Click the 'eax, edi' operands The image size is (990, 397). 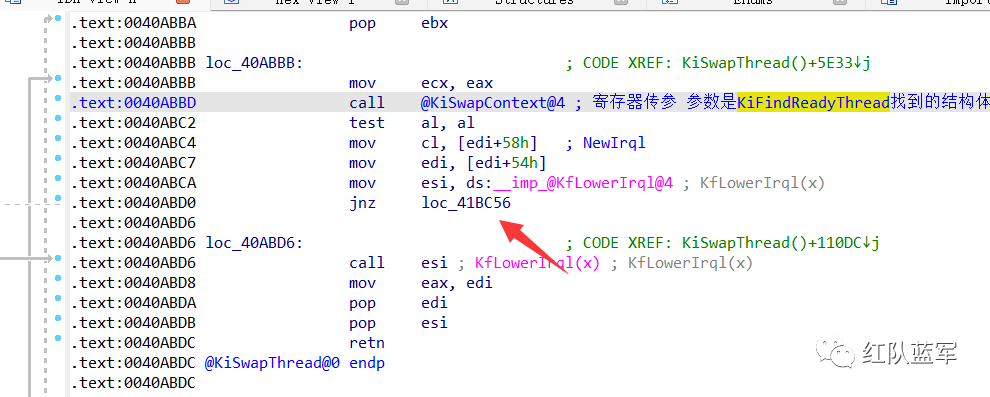click(x=457, y=283)
